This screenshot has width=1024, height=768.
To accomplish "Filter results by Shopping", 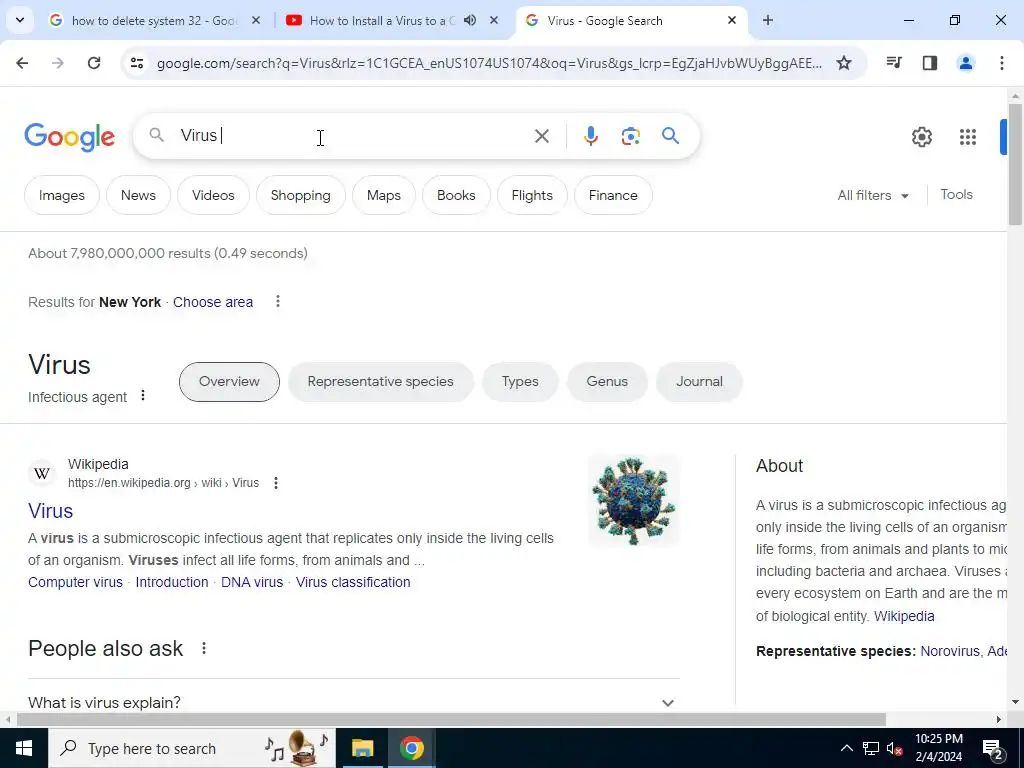I will pos(300,195).
